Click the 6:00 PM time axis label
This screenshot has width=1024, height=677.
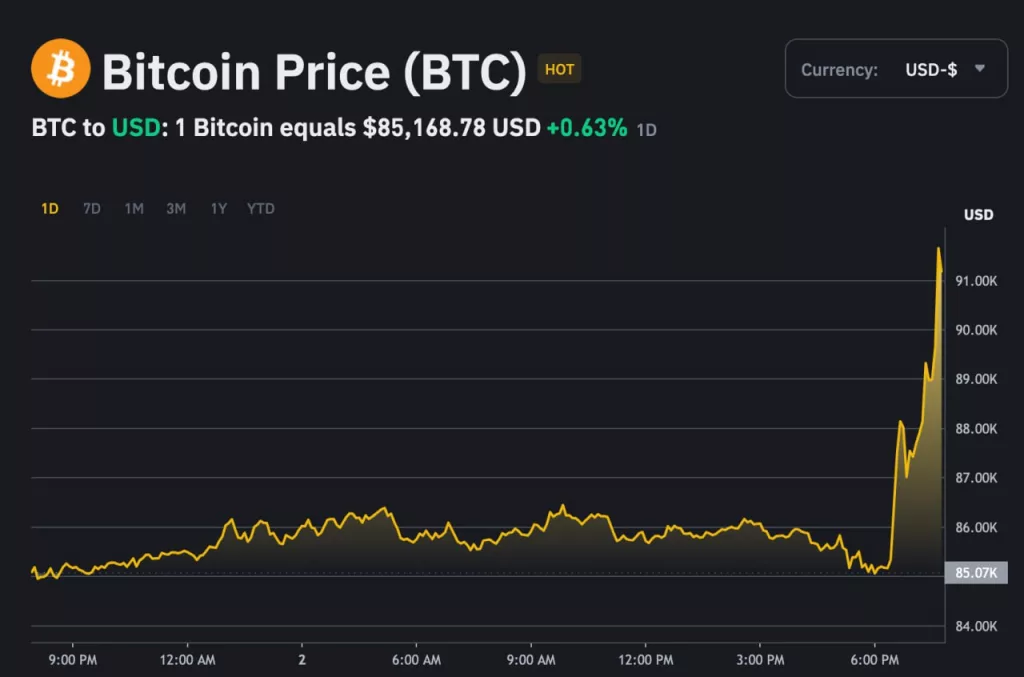875,660
